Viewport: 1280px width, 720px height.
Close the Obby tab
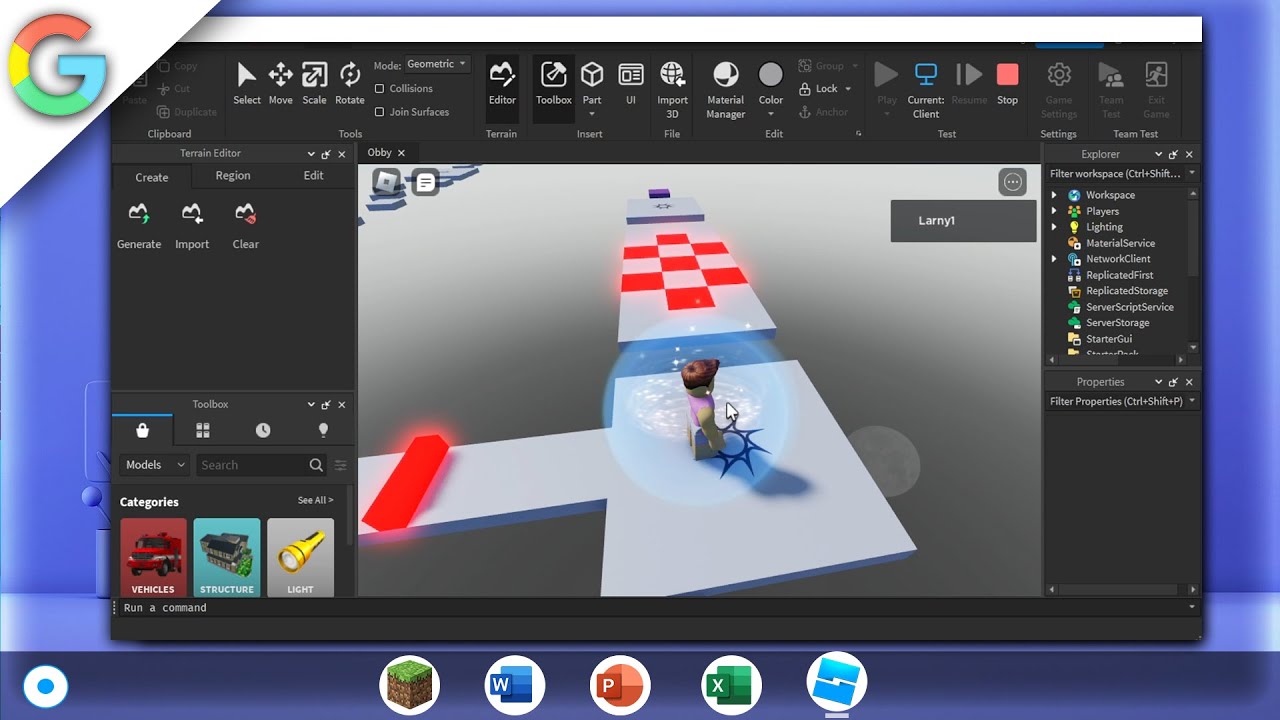pos(401,153)
